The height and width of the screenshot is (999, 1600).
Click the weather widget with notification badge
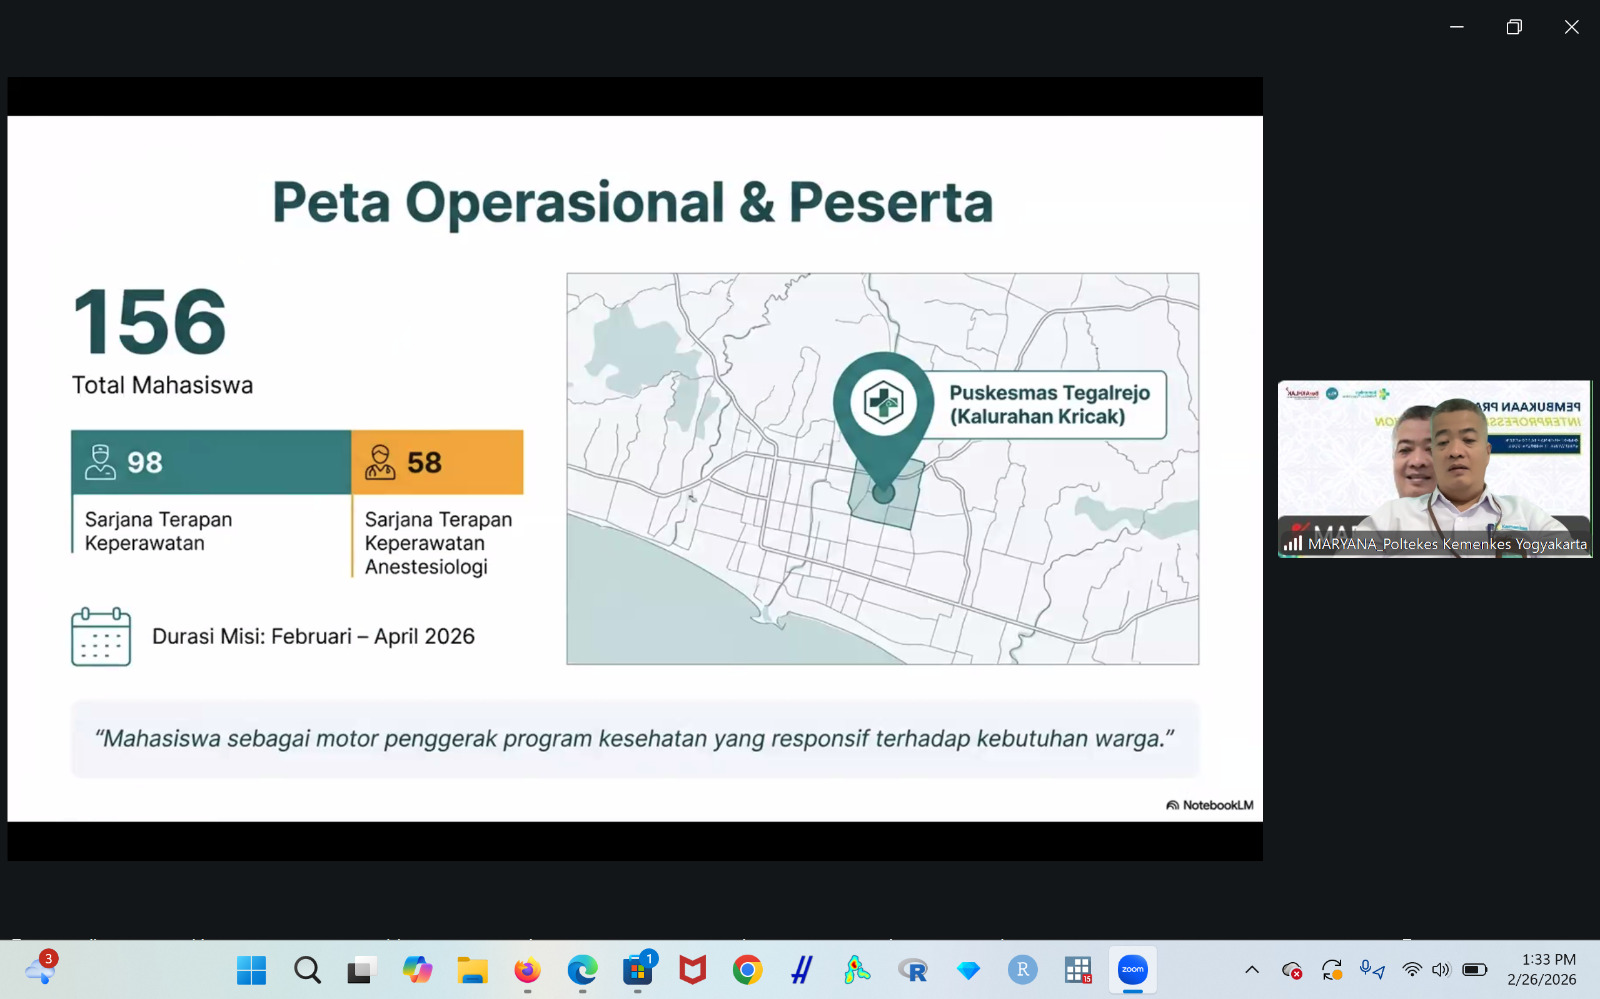click(x=41, y=969)
